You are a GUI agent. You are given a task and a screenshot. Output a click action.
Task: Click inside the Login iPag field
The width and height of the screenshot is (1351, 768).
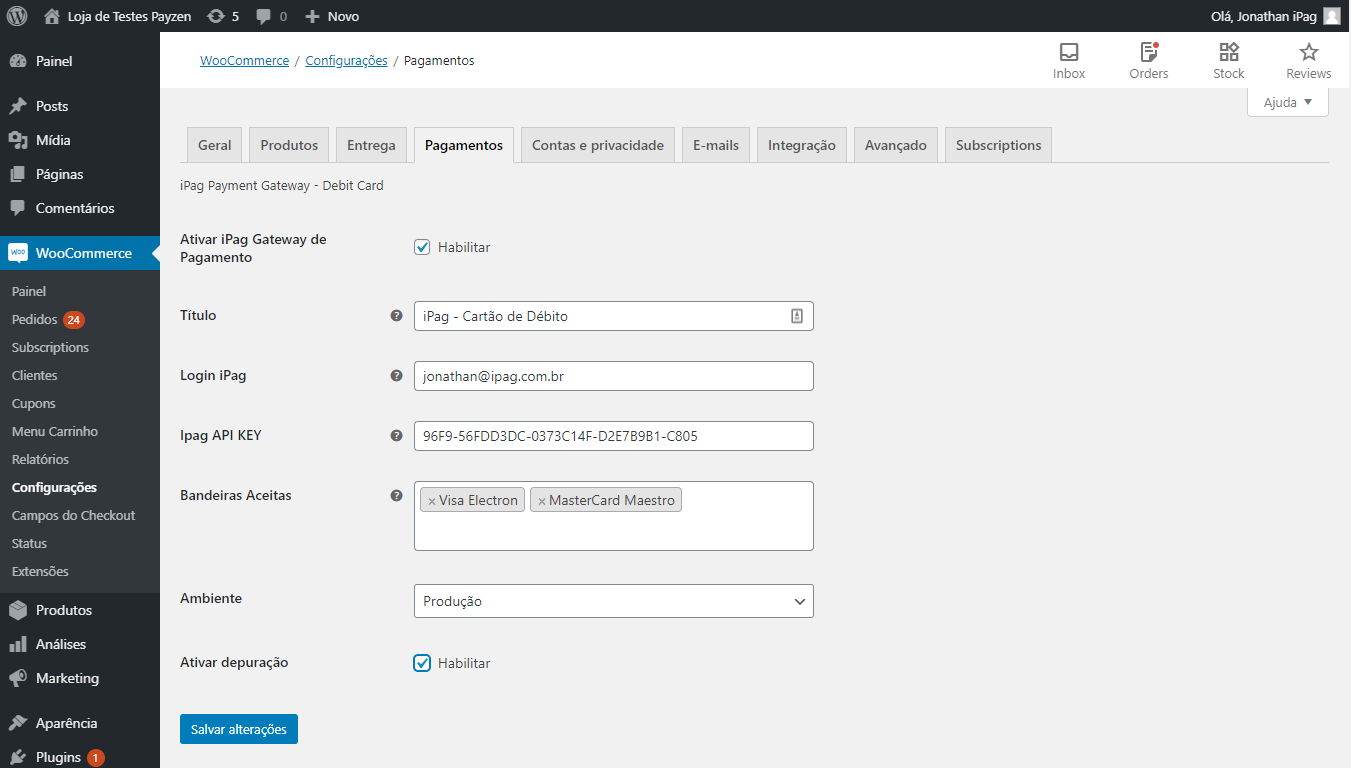coord(614,376)
